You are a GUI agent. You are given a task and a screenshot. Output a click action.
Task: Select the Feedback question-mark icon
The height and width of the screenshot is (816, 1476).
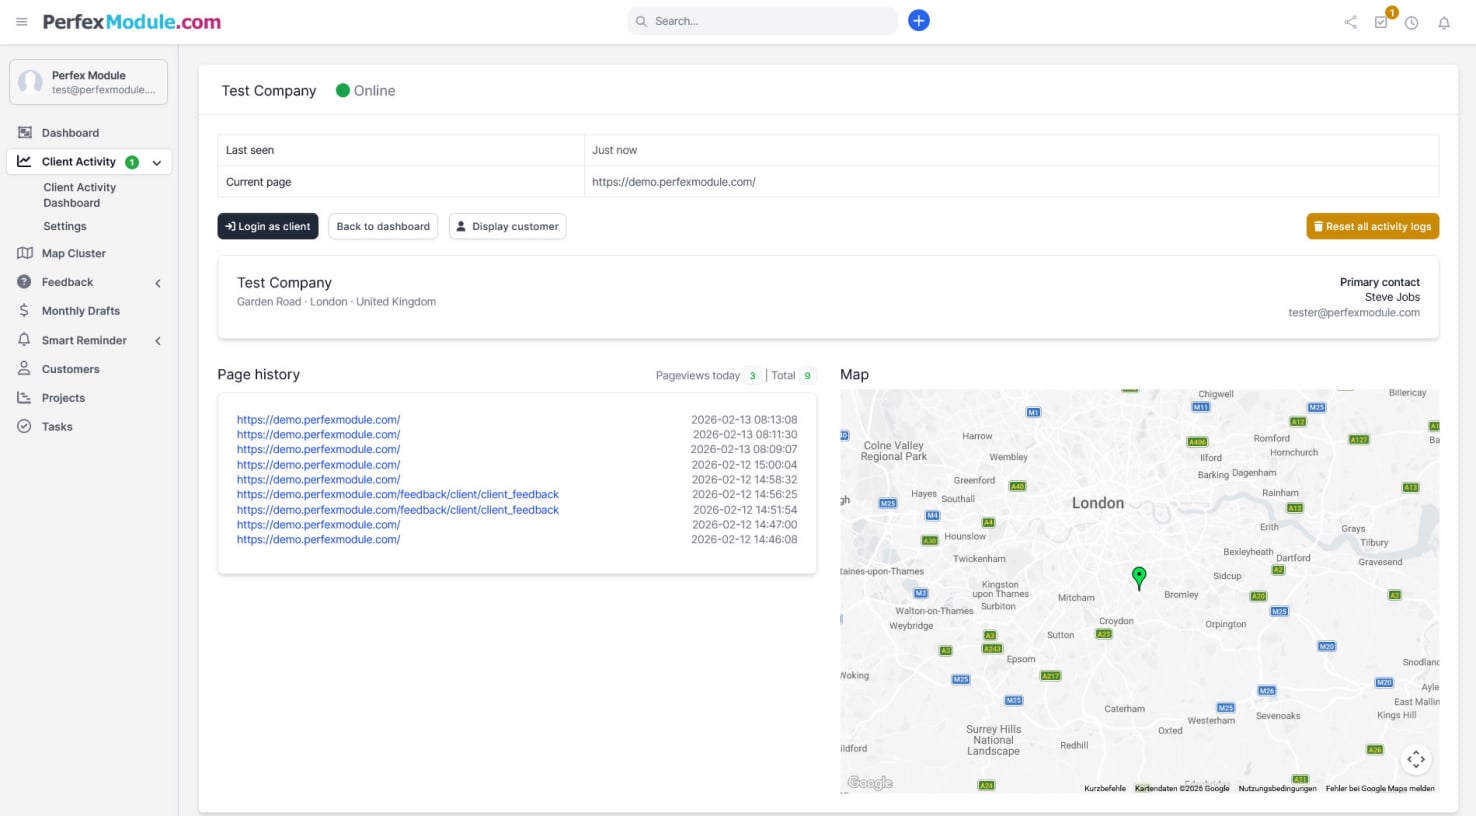(23, 282)
